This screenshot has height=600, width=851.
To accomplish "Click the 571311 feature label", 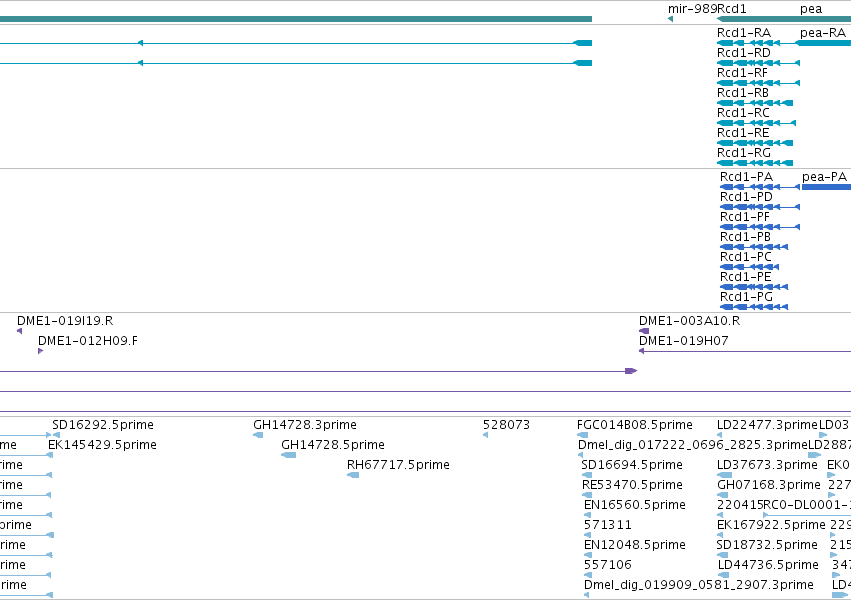I will tap(608, 525).
